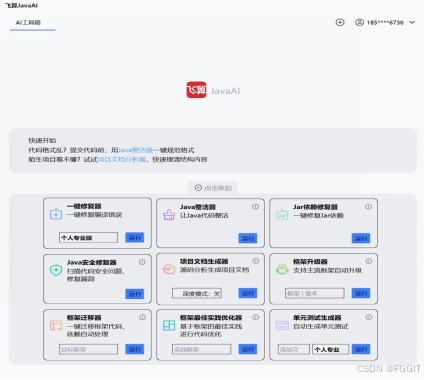Screen dimensions: 424x380
Task: Open the AI工具箱 tab
Action: [x=28, y=23]
